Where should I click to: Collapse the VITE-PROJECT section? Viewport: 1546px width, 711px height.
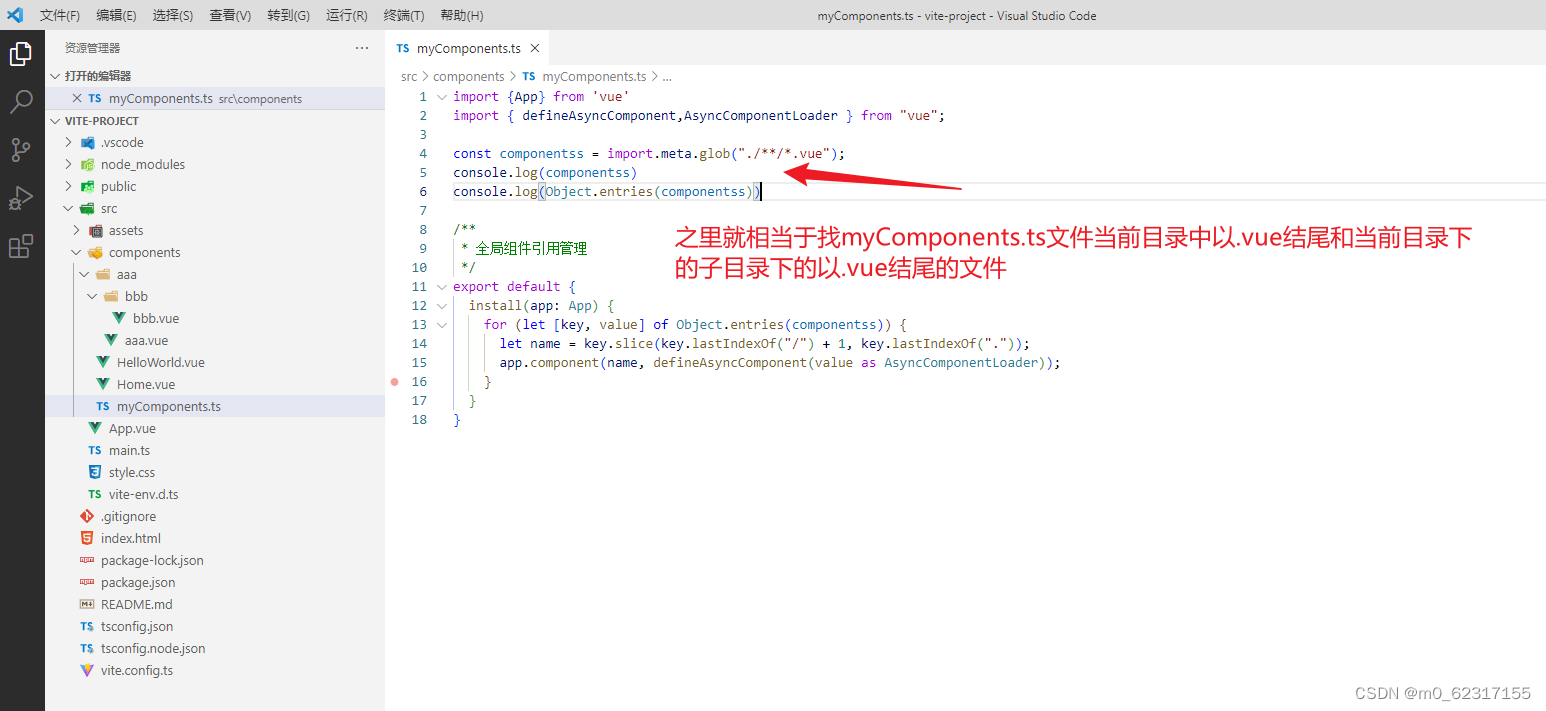215,120
